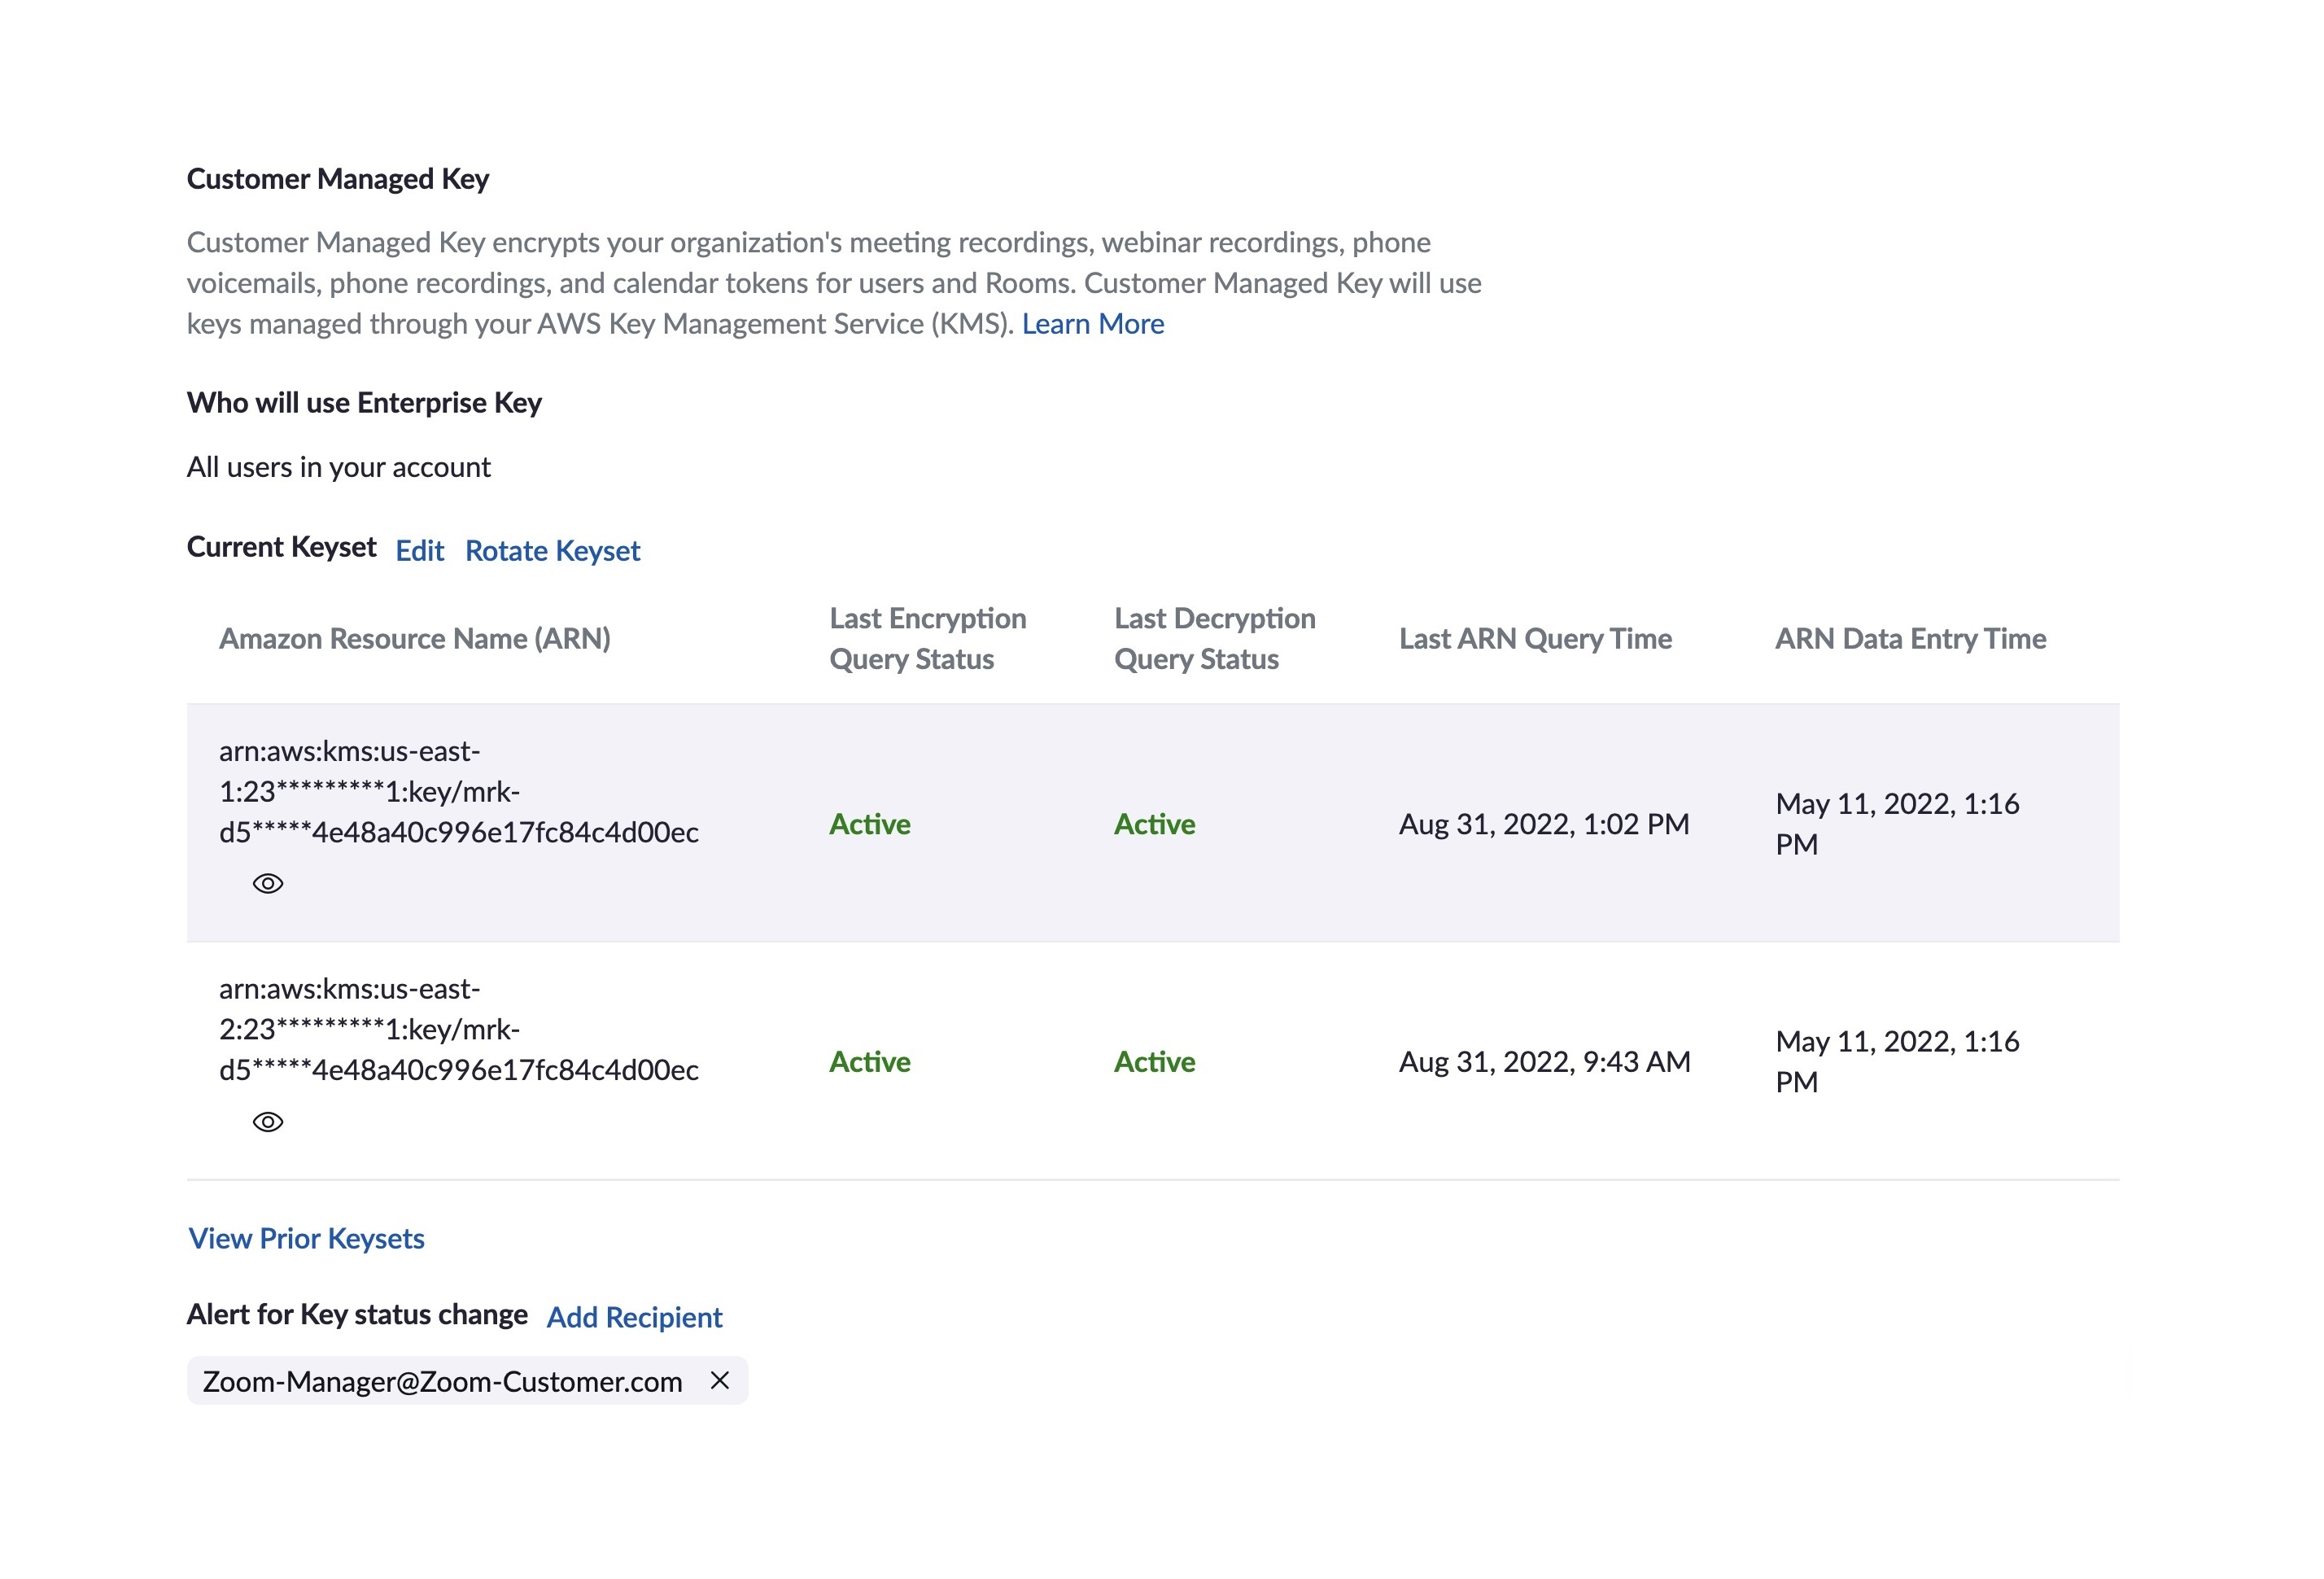Remove Zoom-Manager@Zoom-Customer.com recipient
The height and width of the screenshot is (1579, 2324).
click(719, 1380)
